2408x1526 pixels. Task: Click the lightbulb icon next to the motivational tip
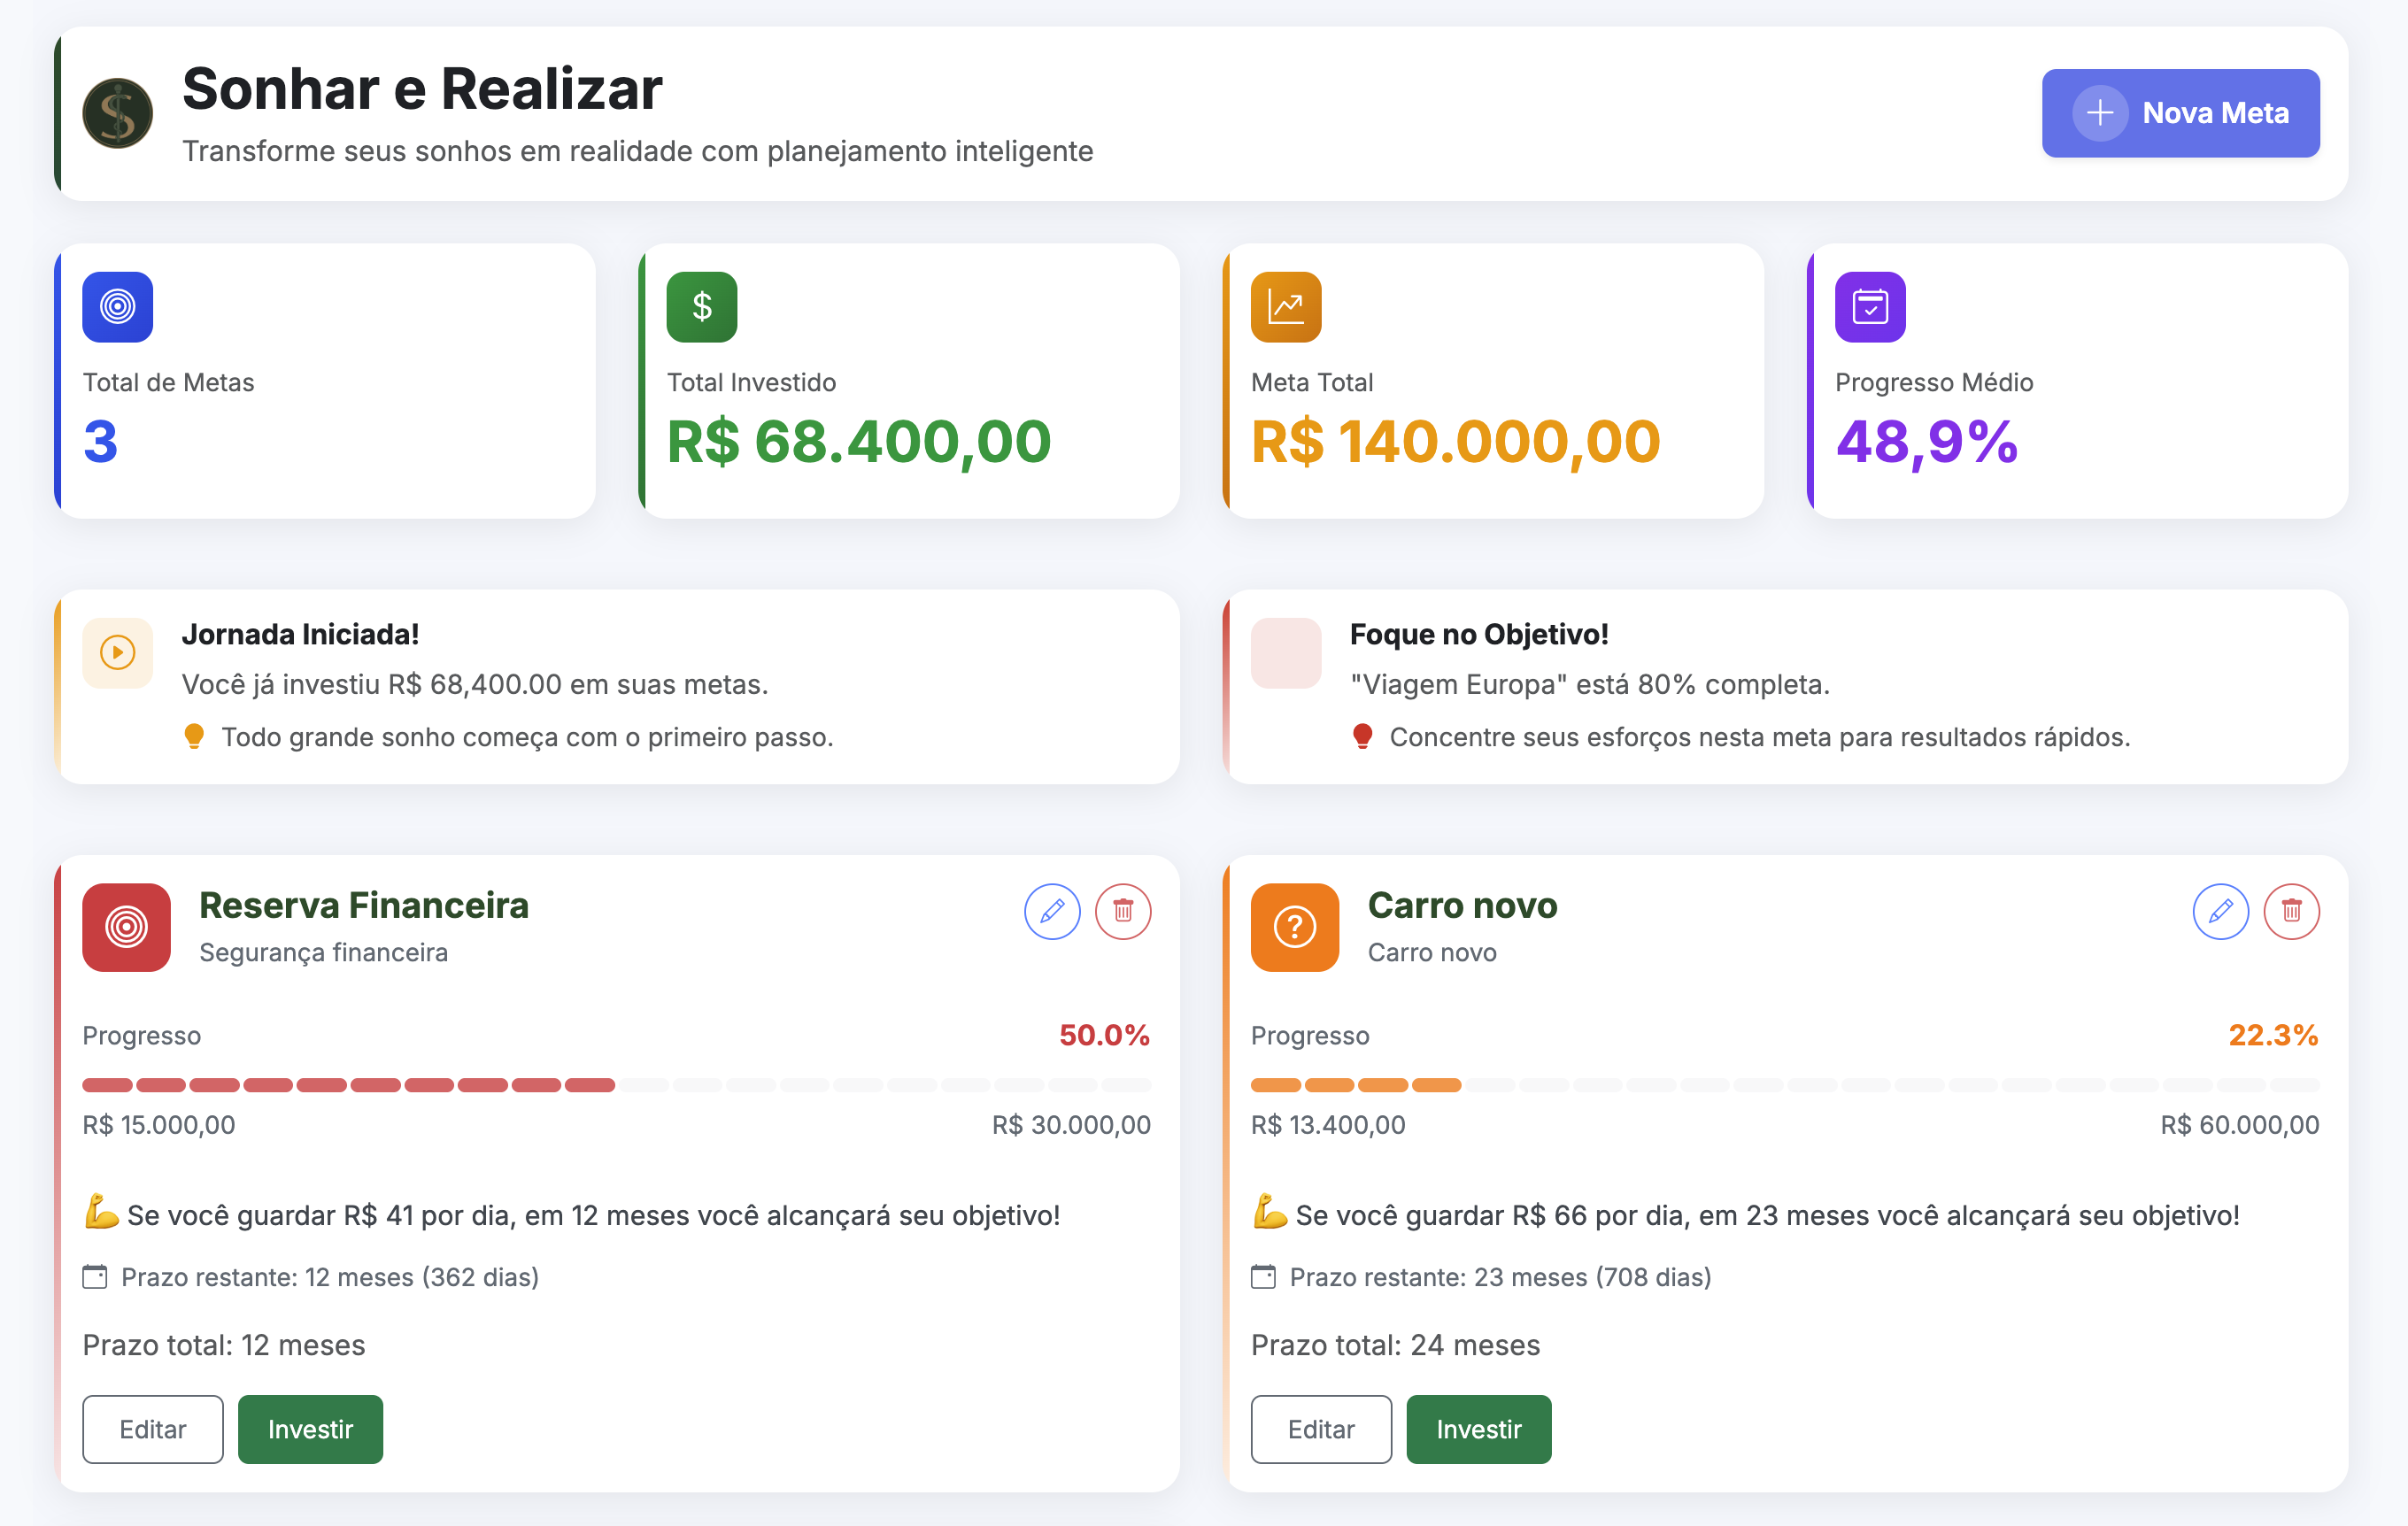pos(195,737)
